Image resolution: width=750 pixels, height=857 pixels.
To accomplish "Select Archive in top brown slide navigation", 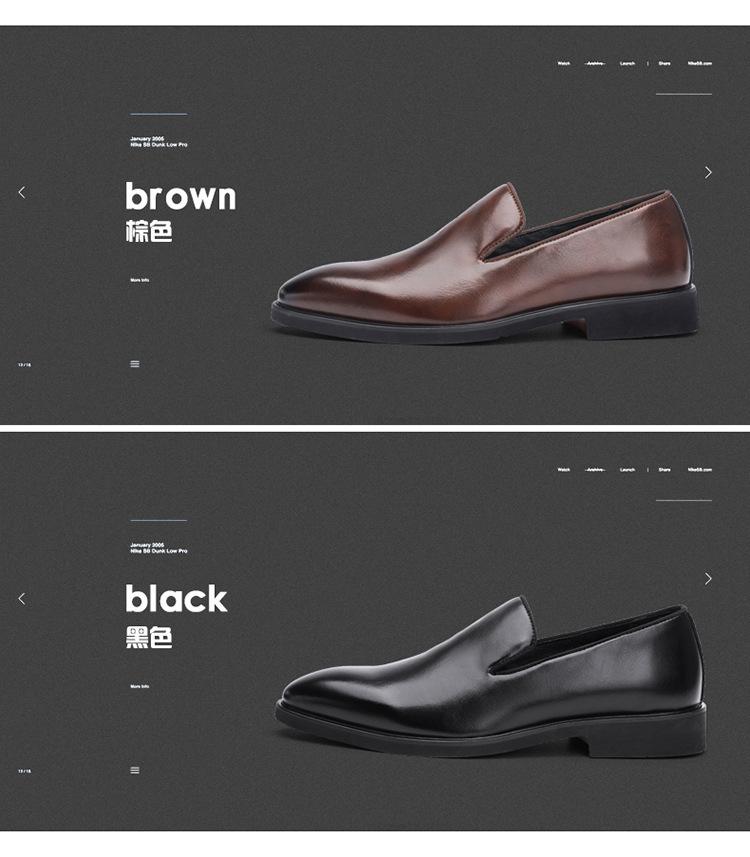I will (x=595, y=63).
